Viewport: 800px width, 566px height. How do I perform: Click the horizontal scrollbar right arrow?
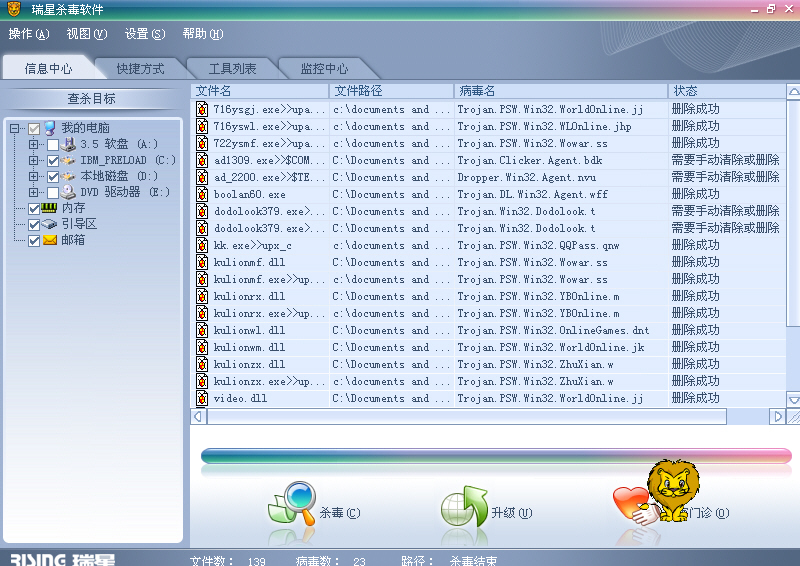pyautogui.click(x=777, y=416)
